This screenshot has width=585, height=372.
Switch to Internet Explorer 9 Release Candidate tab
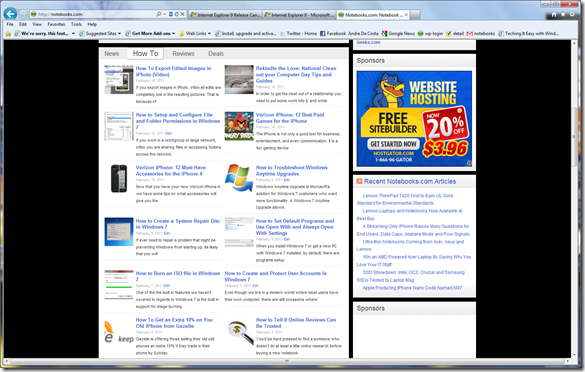tap(225, 15)
